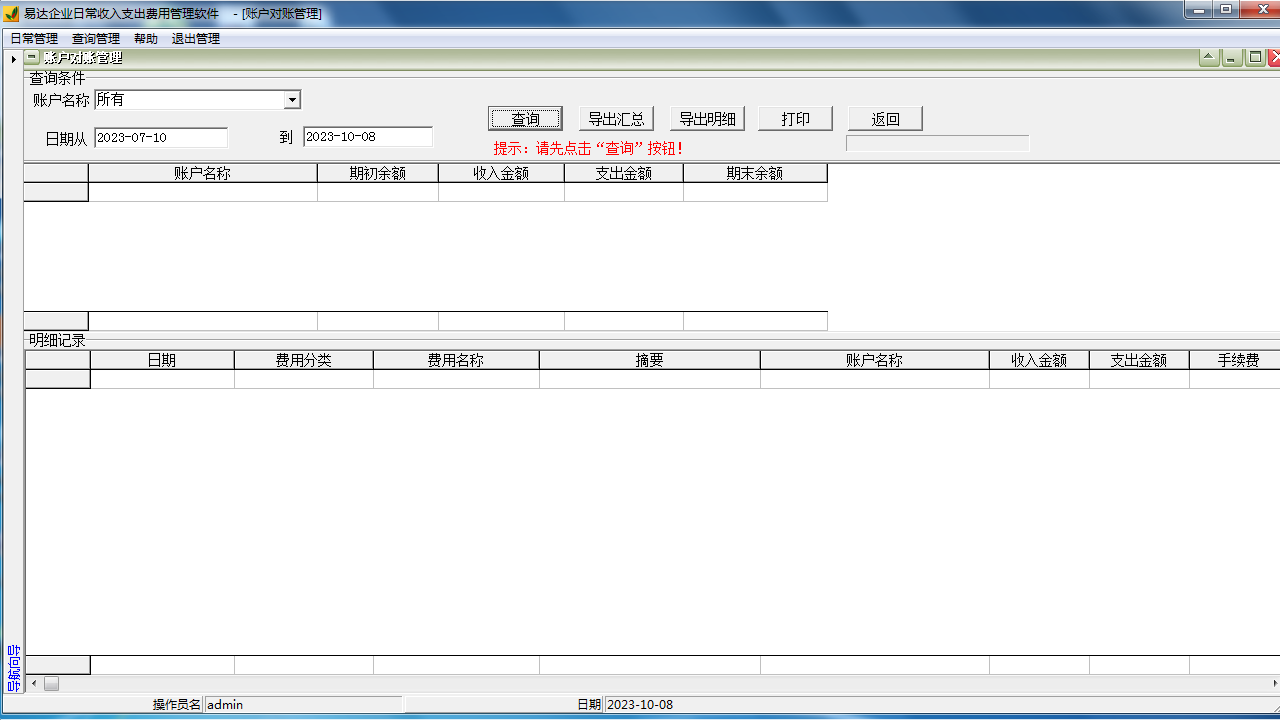This screenshot has height=720, width=1280.
Task: Click the 返回 button
Action: 885,119
